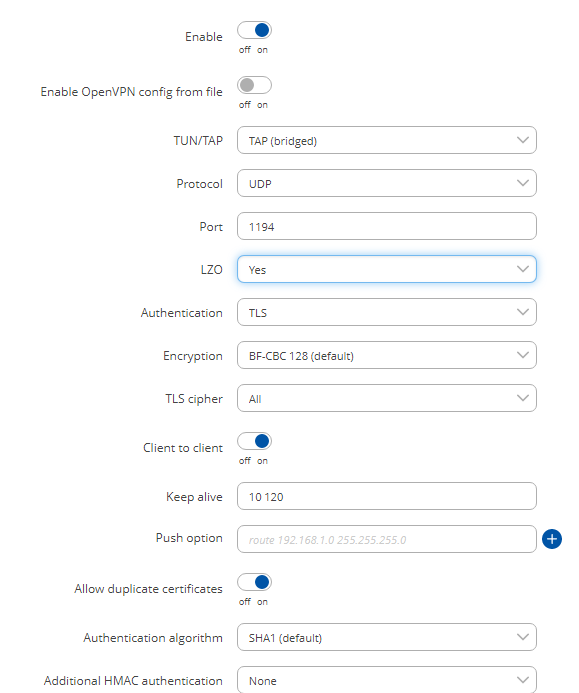Open the TUN/TAP dropdown
This screenshot has width=579, height=693.
387,140
